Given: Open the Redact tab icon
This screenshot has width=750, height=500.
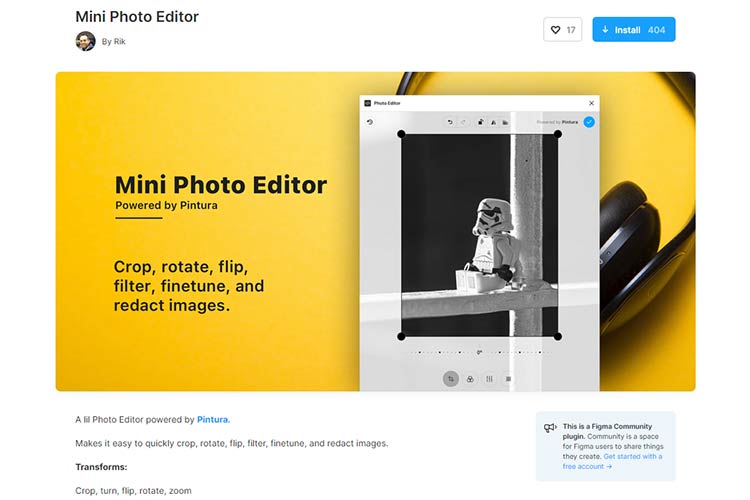Looking at the screenshot, I should [508, 379].
